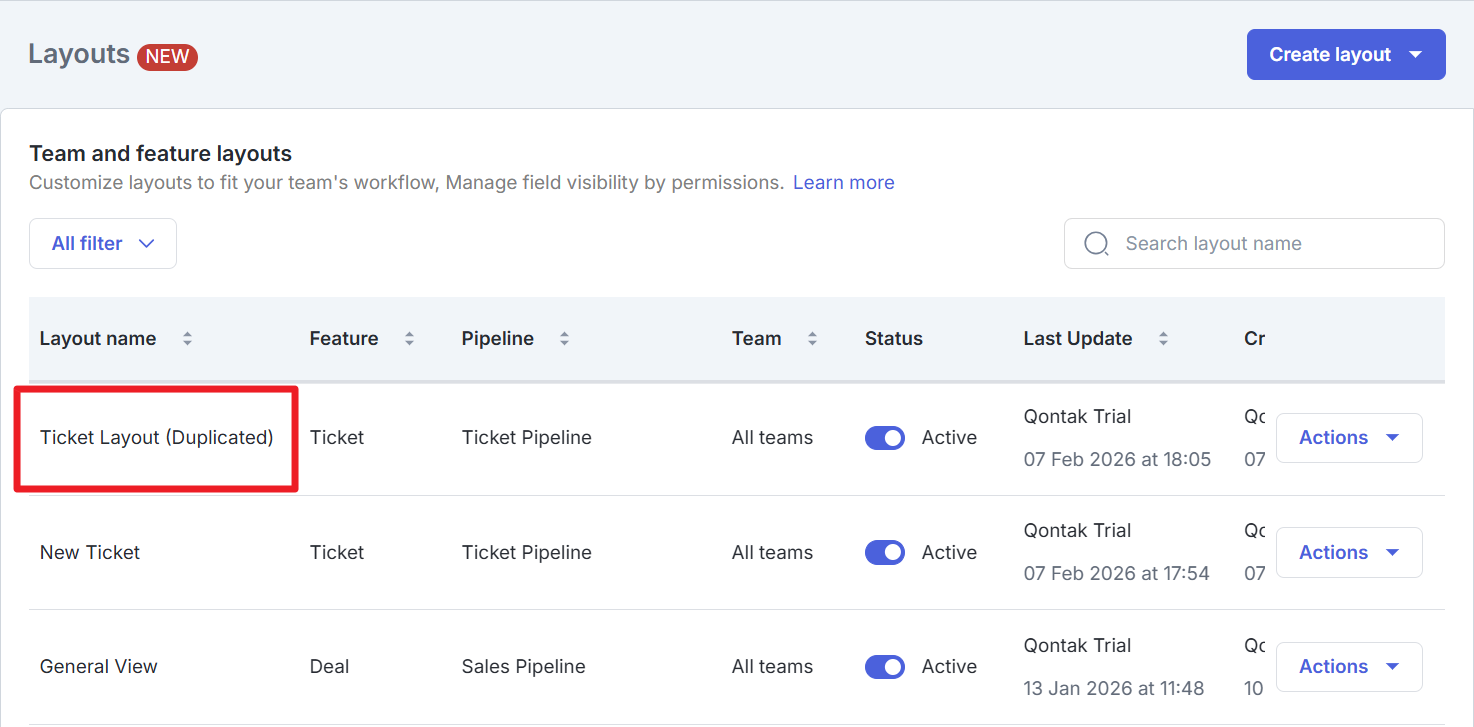Follow the Learn more link
This screenshot has height=727, width=1474.
click(843, 183)
